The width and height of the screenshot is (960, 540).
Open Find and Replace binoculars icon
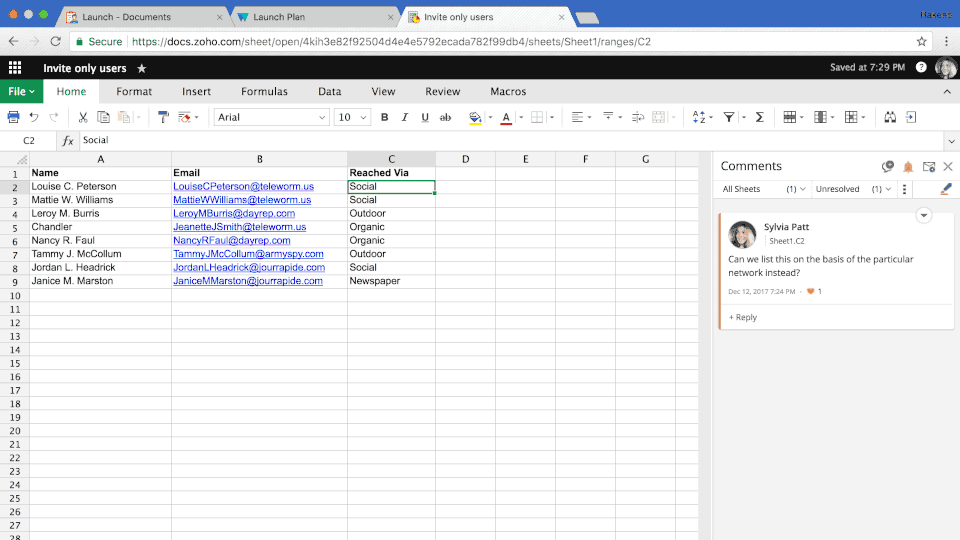click(x=890, y=117)
